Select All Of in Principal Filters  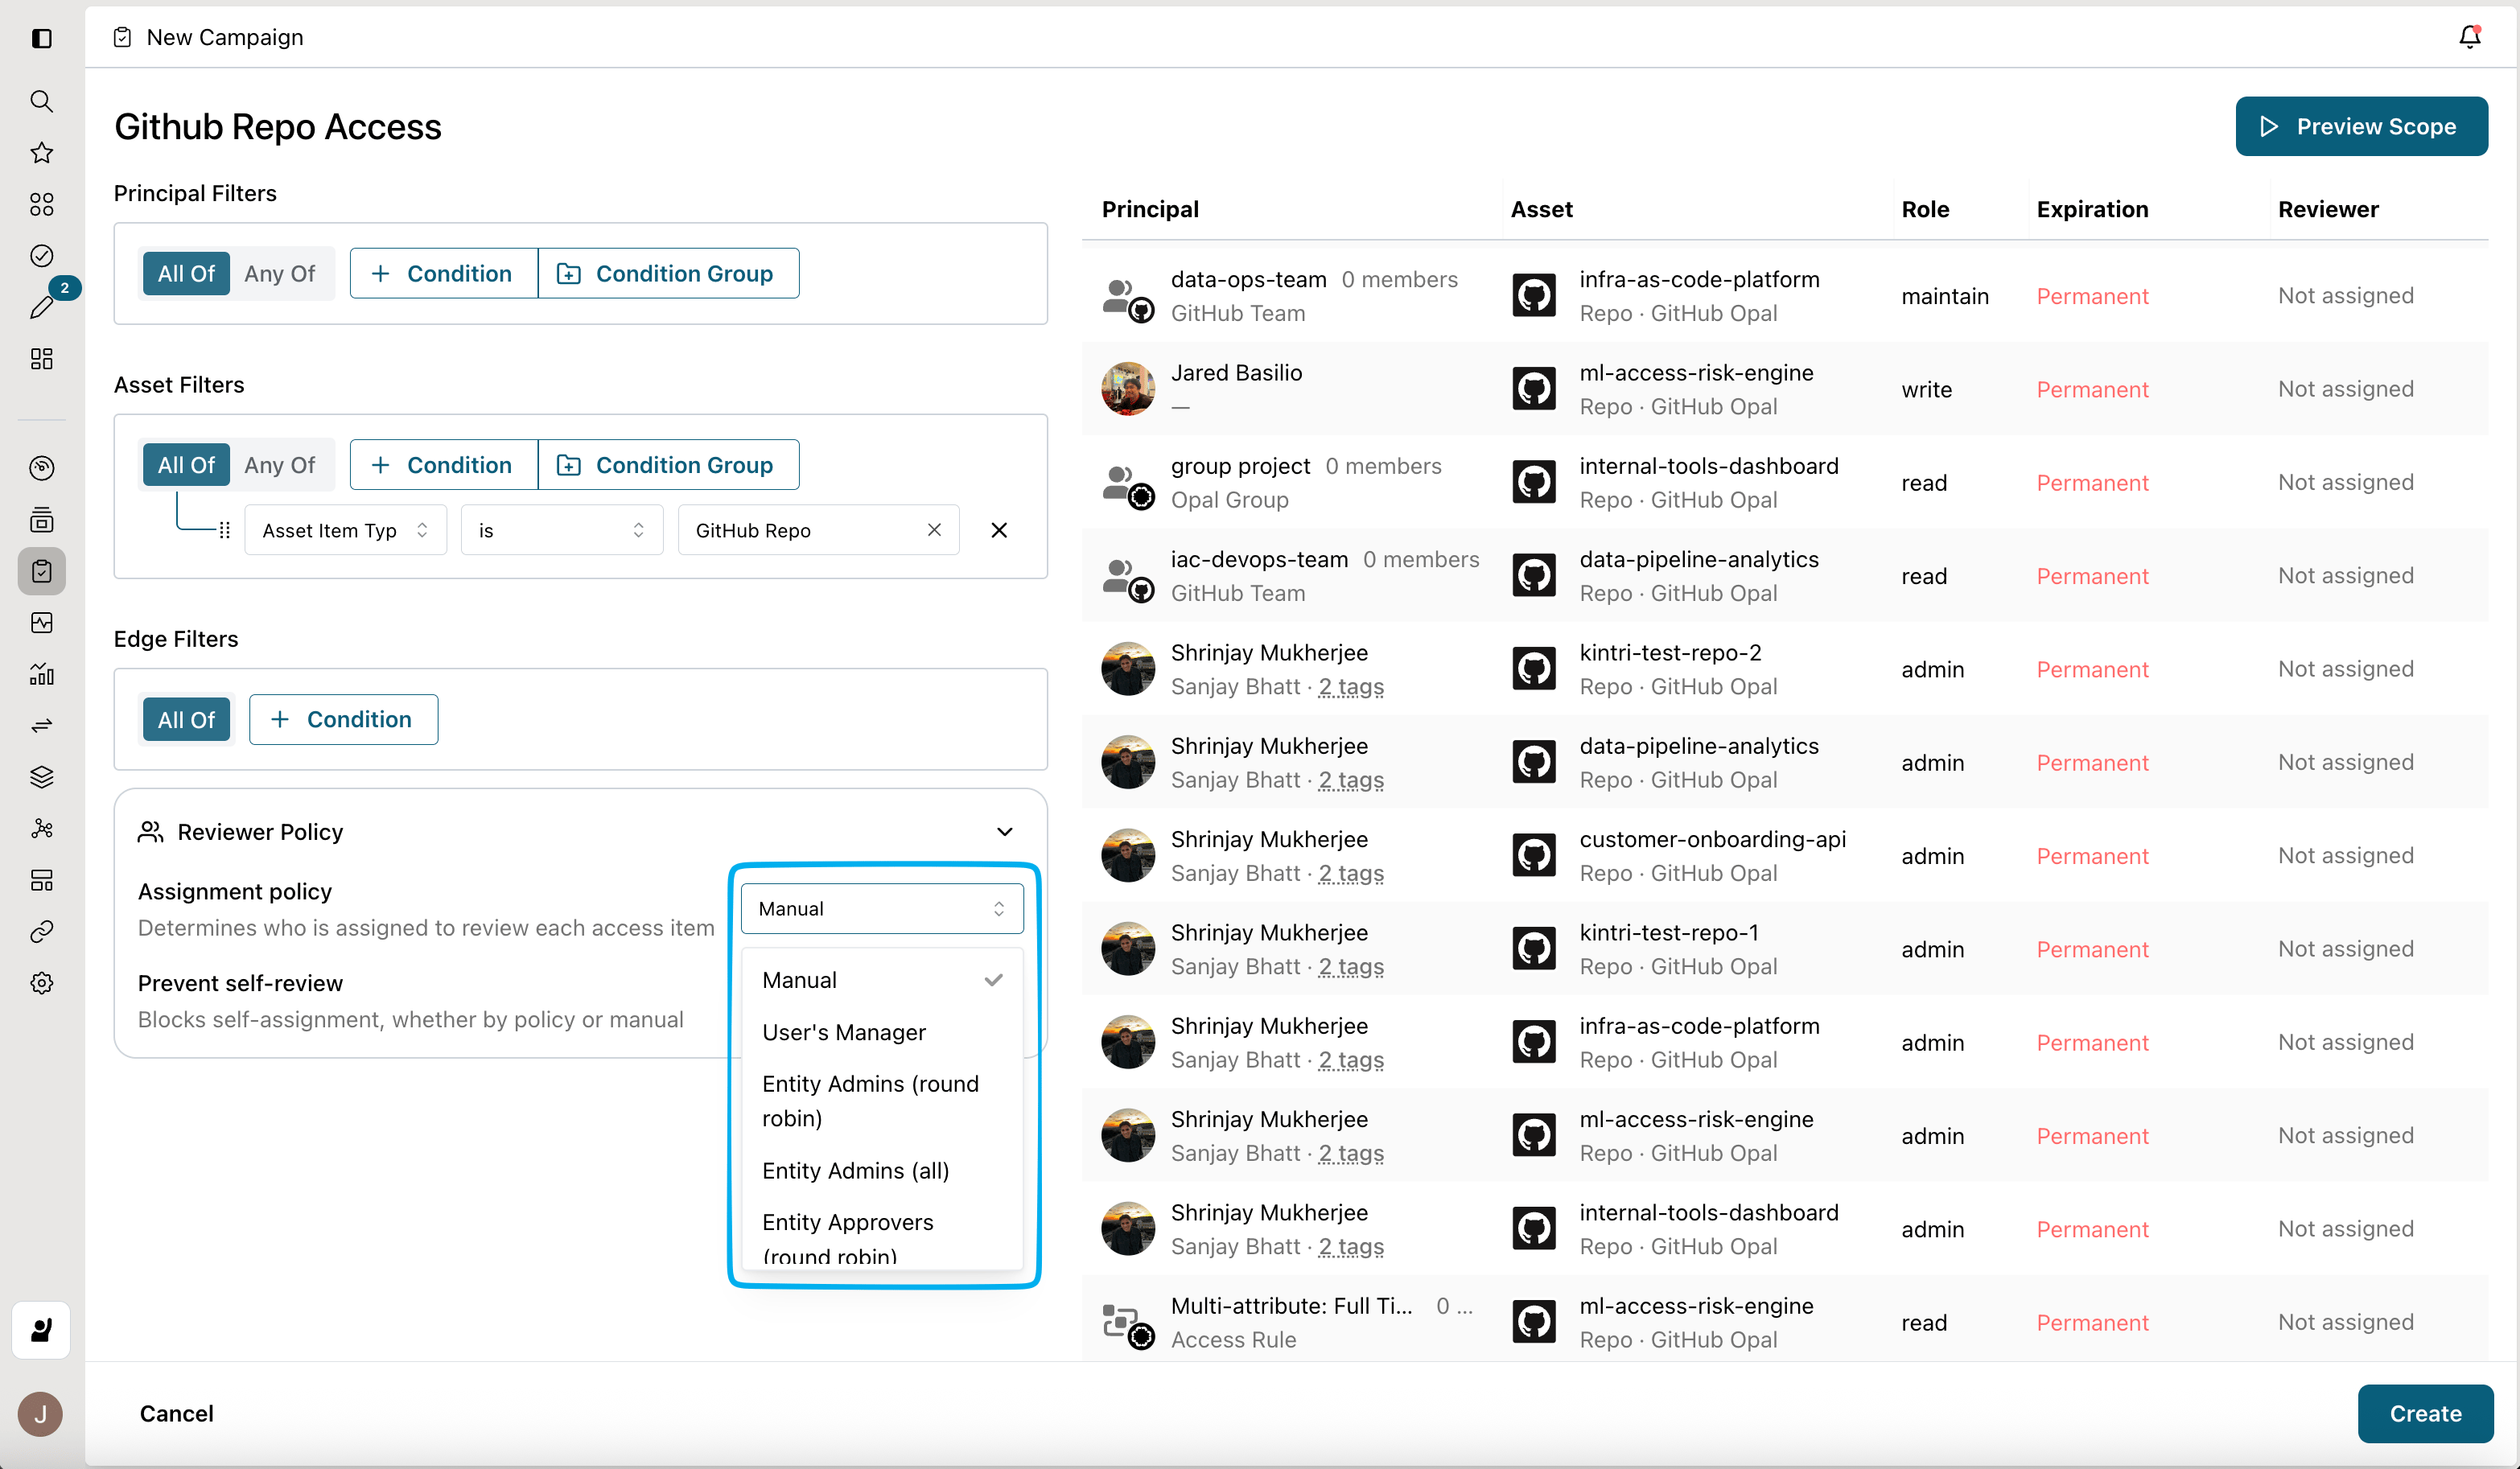pos(186,274)
